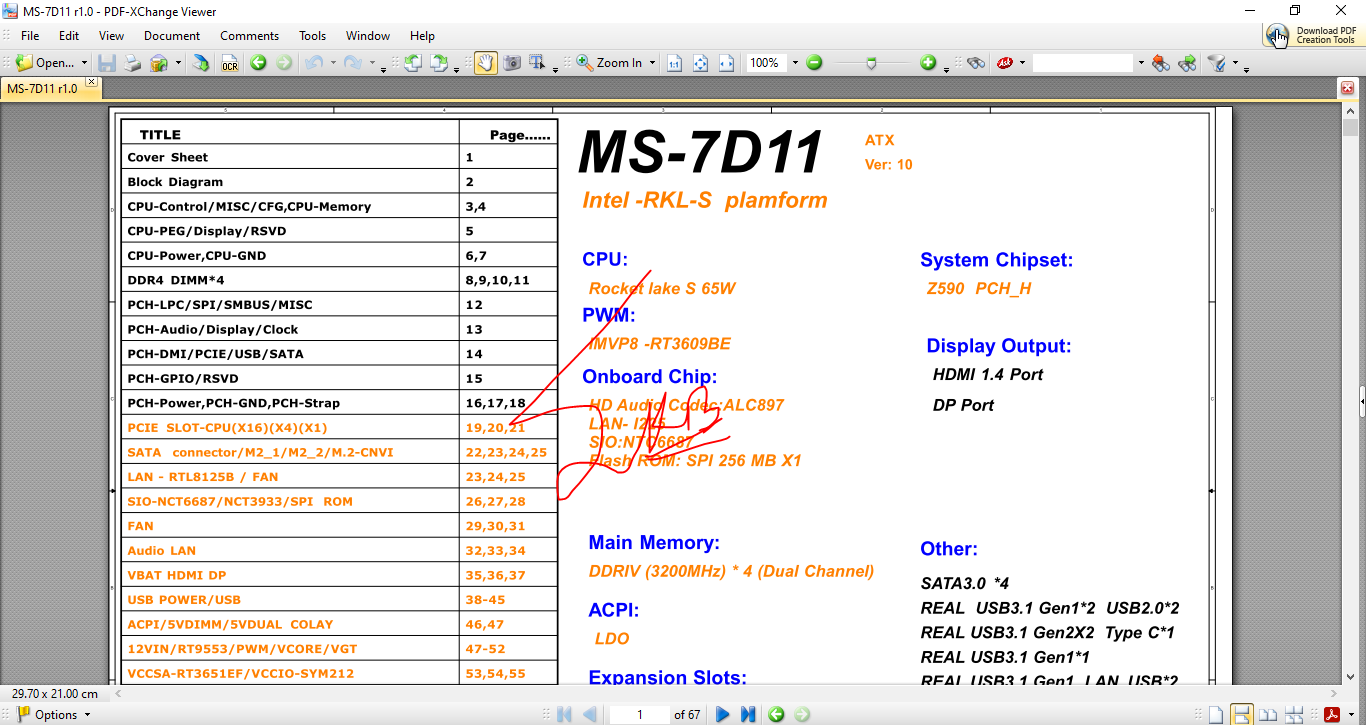Open the Comments menu

[250, 35]
